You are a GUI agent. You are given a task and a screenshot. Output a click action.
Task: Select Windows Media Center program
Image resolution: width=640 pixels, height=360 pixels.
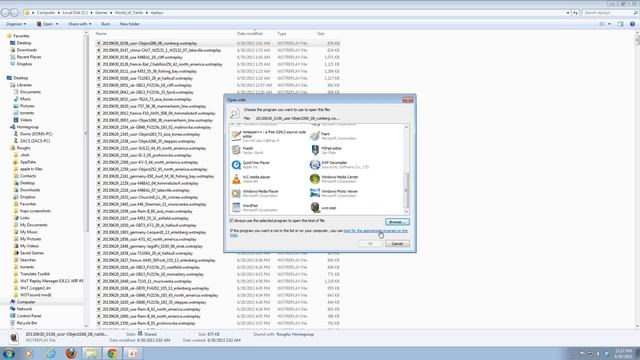(334, 179)
